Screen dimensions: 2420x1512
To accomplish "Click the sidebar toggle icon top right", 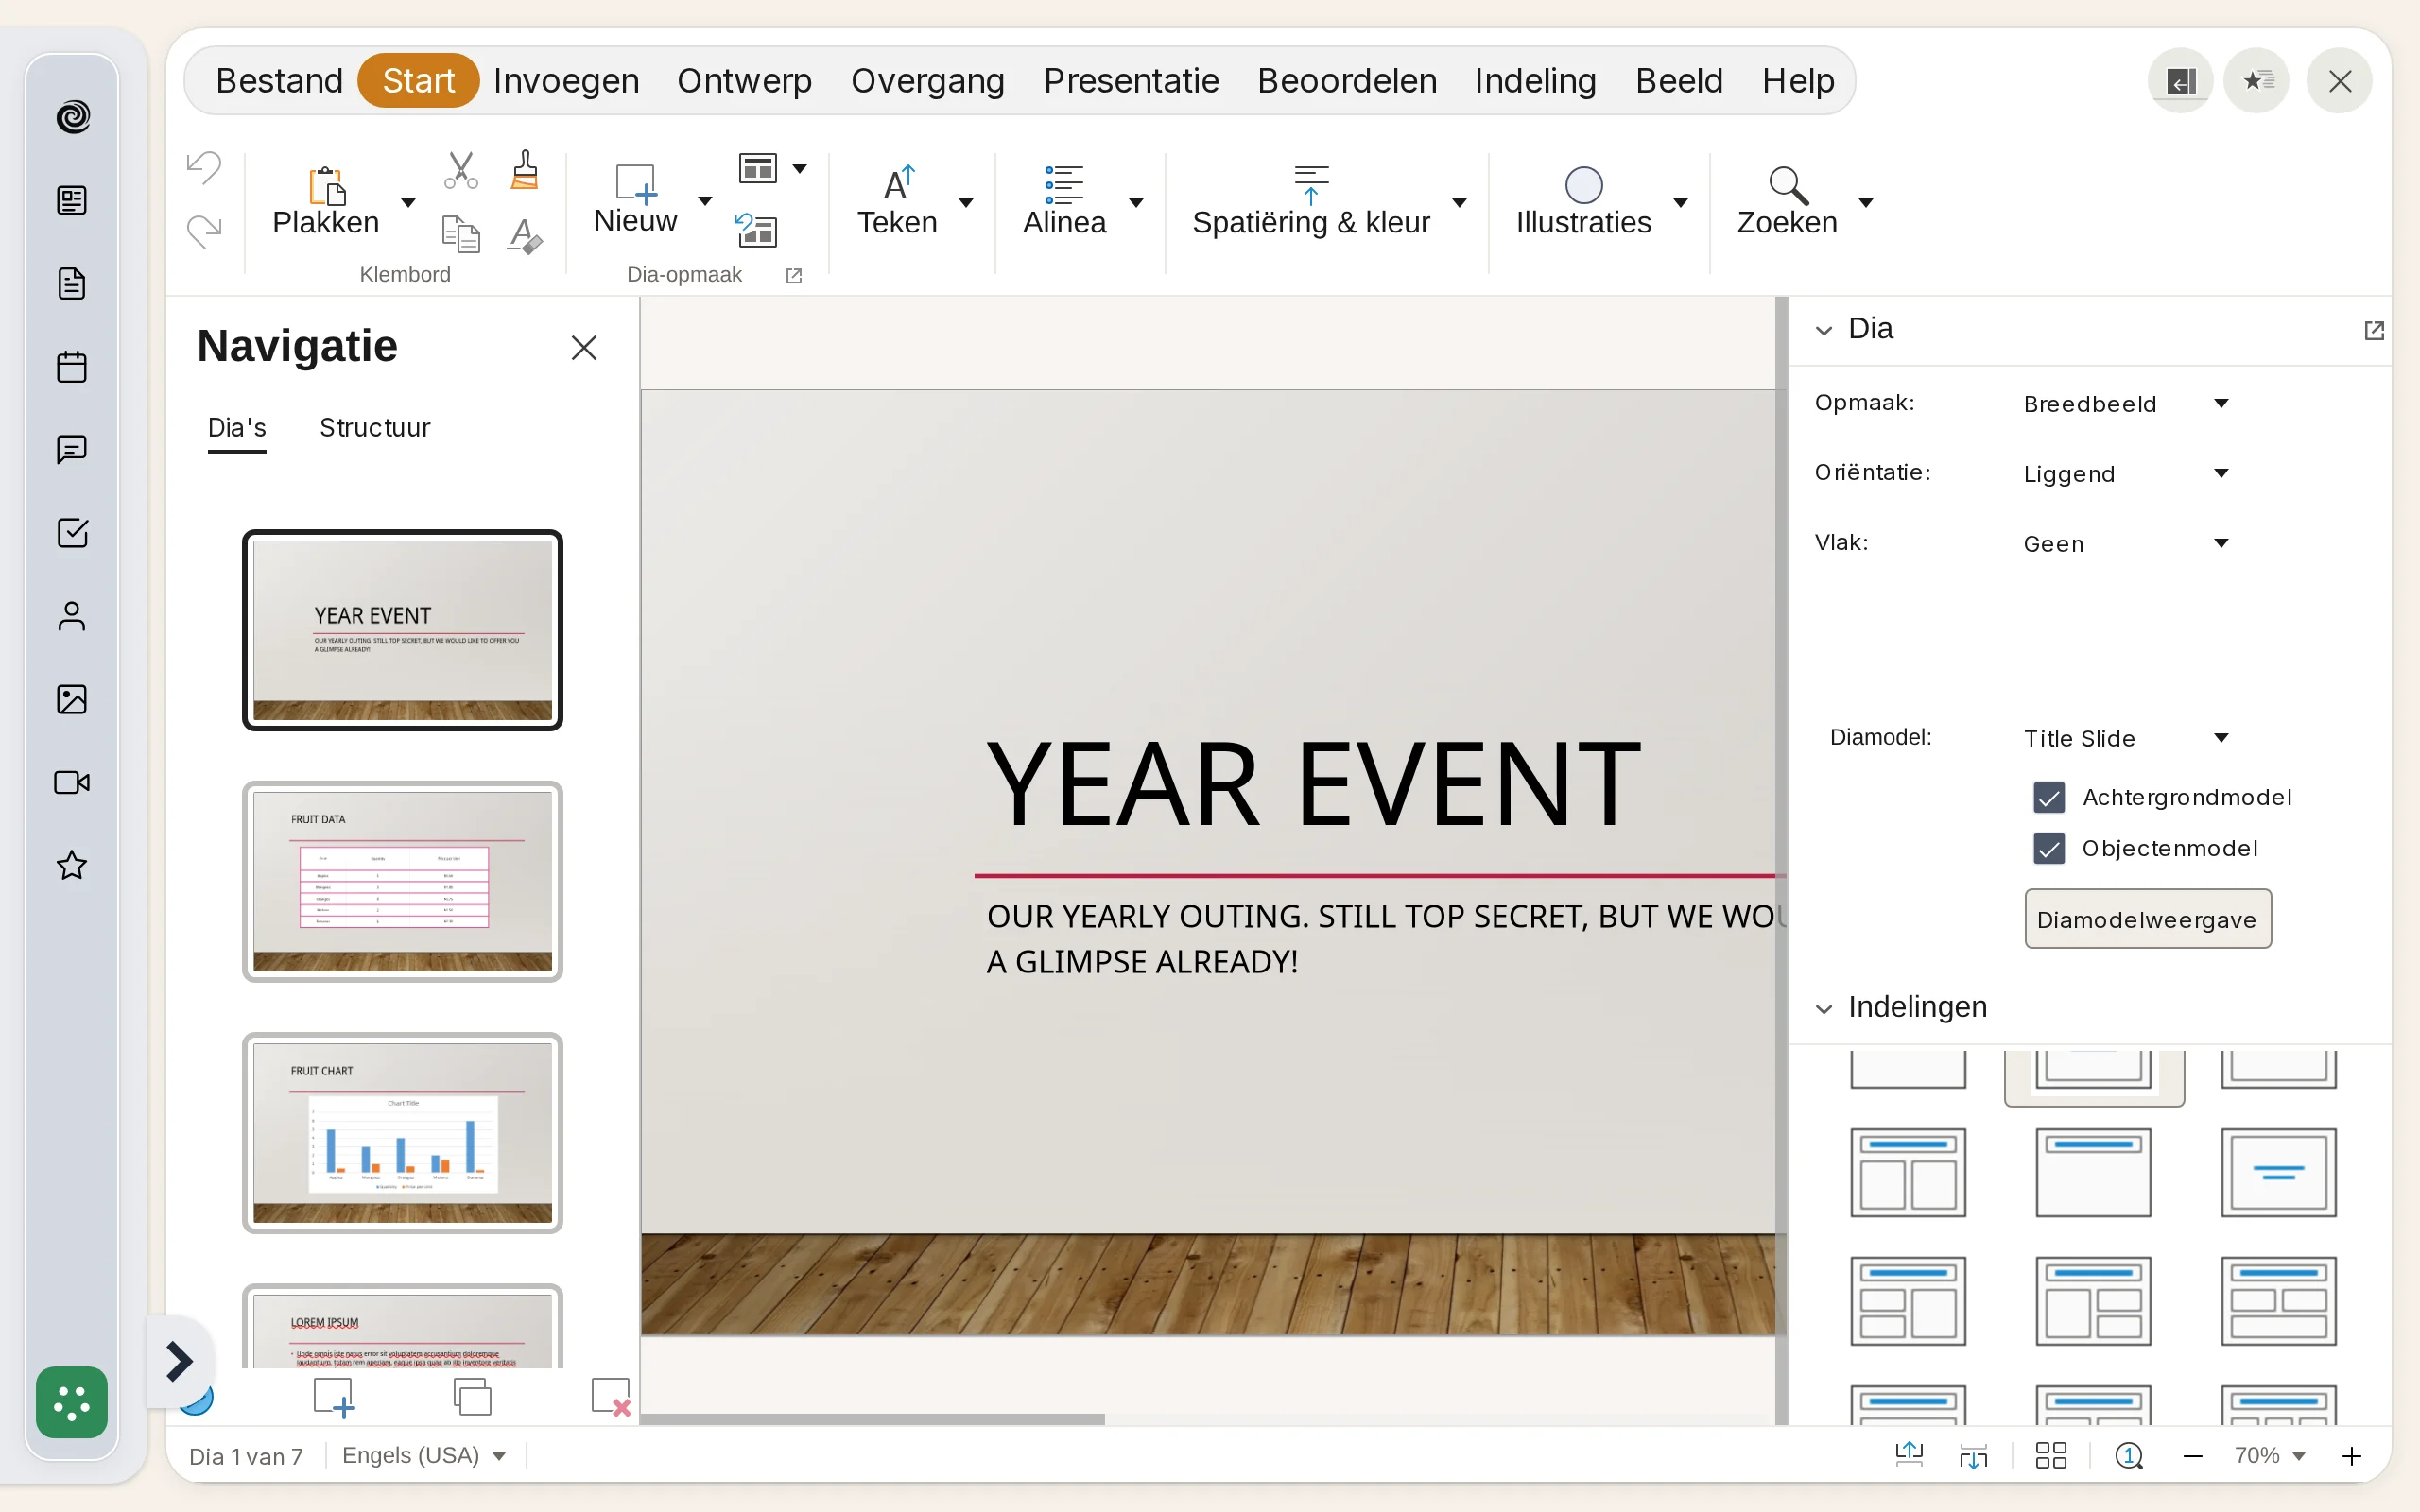I will [x=2181, y=81].
